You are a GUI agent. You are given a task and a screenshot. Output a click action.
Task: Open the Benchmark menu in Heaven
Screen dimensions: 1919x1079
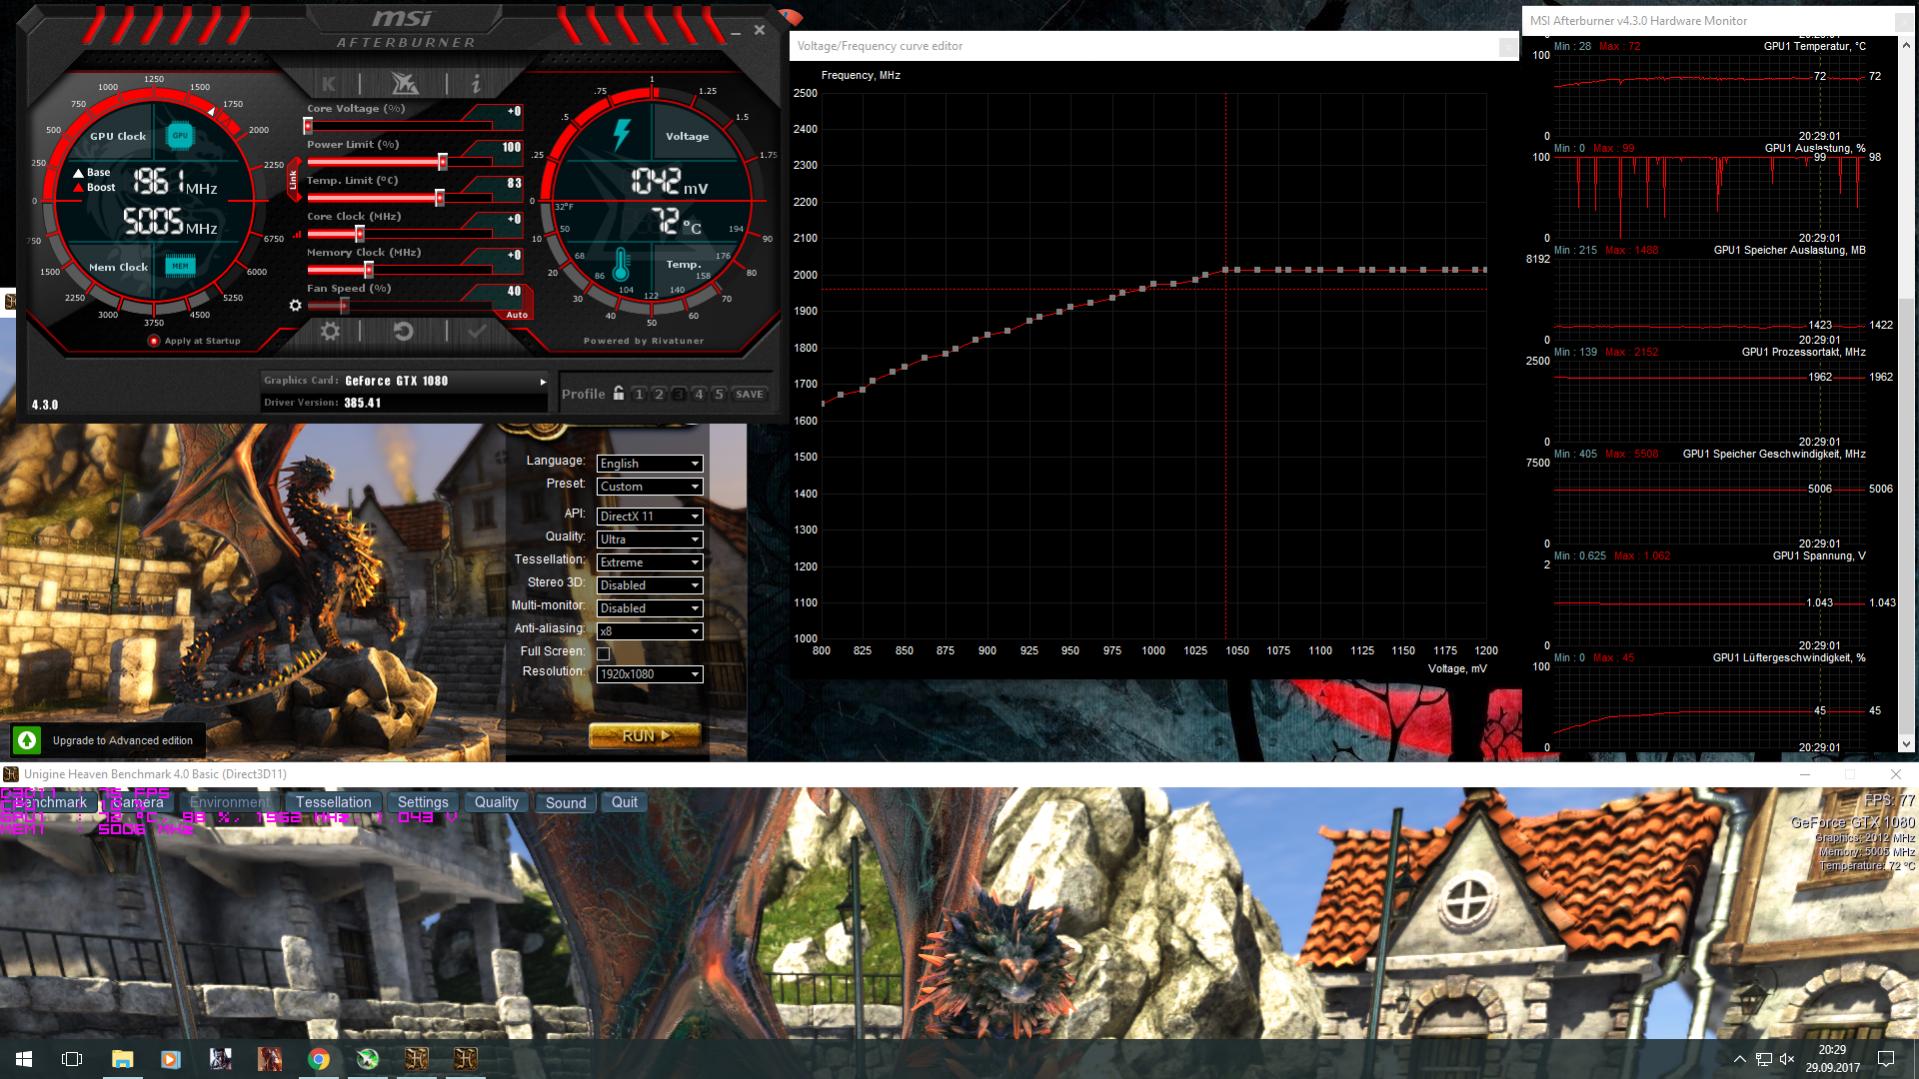point(50,802)
